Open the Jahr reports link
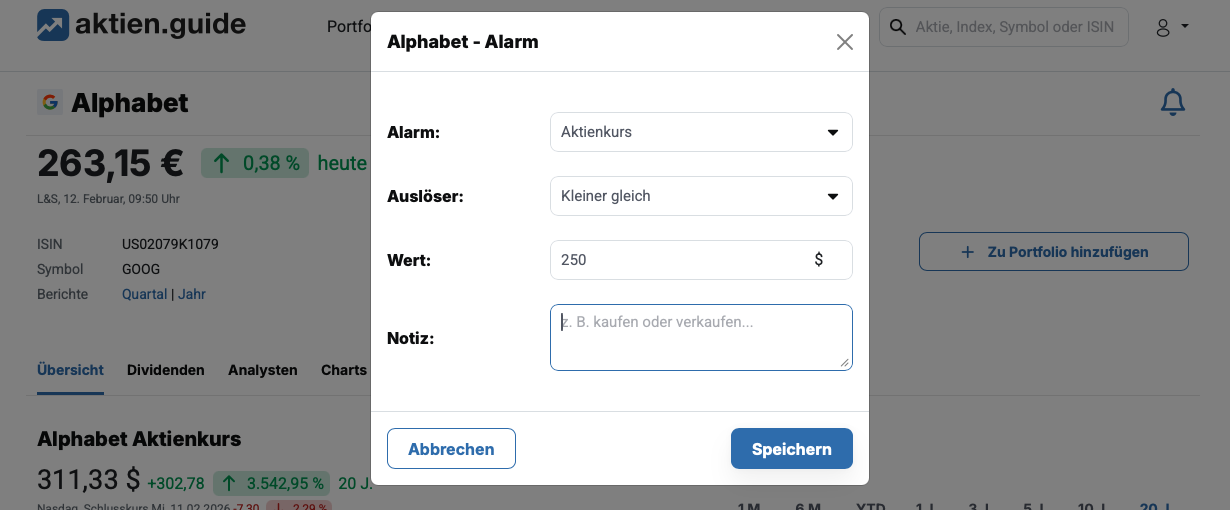 [x=192, y=294]
